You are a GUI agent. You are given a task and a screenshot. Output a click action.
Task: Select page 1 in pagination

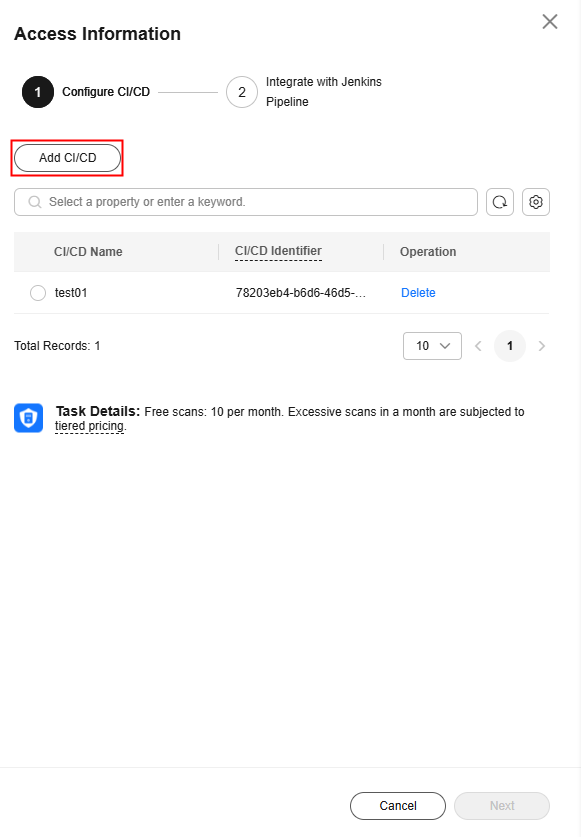point(509,346)
